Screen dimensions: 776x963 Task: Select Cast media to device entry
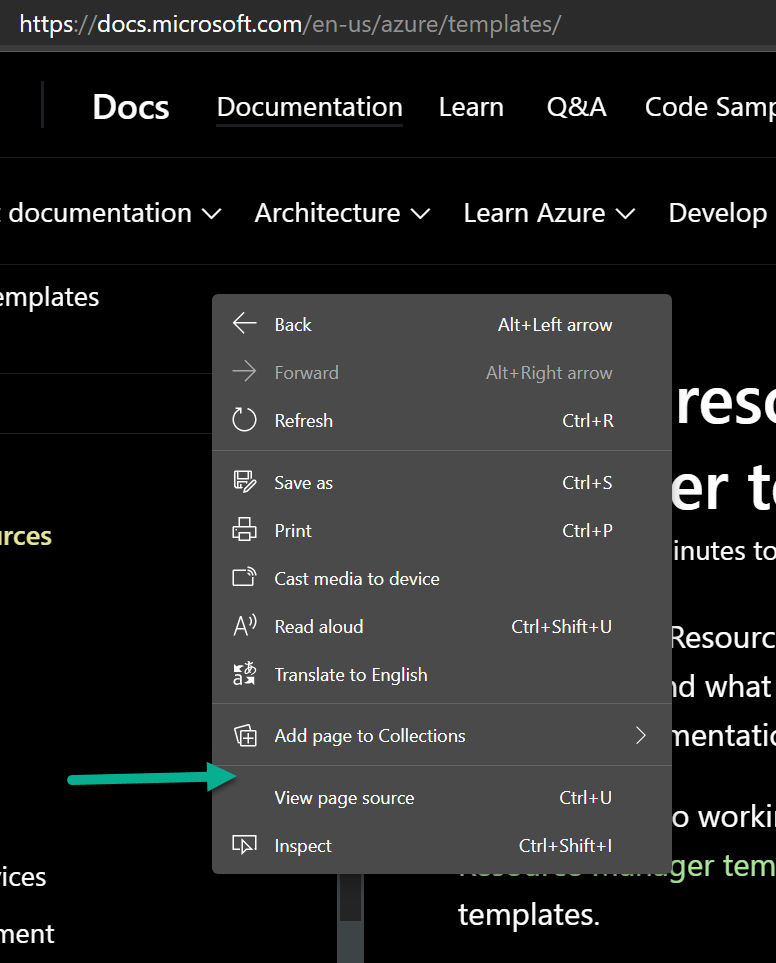pyautogui.click(x=442, y=579)
